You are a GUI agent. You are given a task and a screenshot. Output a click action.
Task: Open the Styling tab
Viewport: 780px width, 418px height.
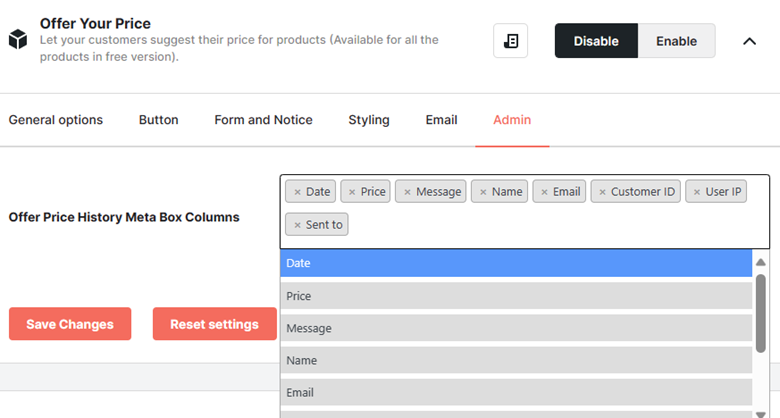tap(369, 120)
